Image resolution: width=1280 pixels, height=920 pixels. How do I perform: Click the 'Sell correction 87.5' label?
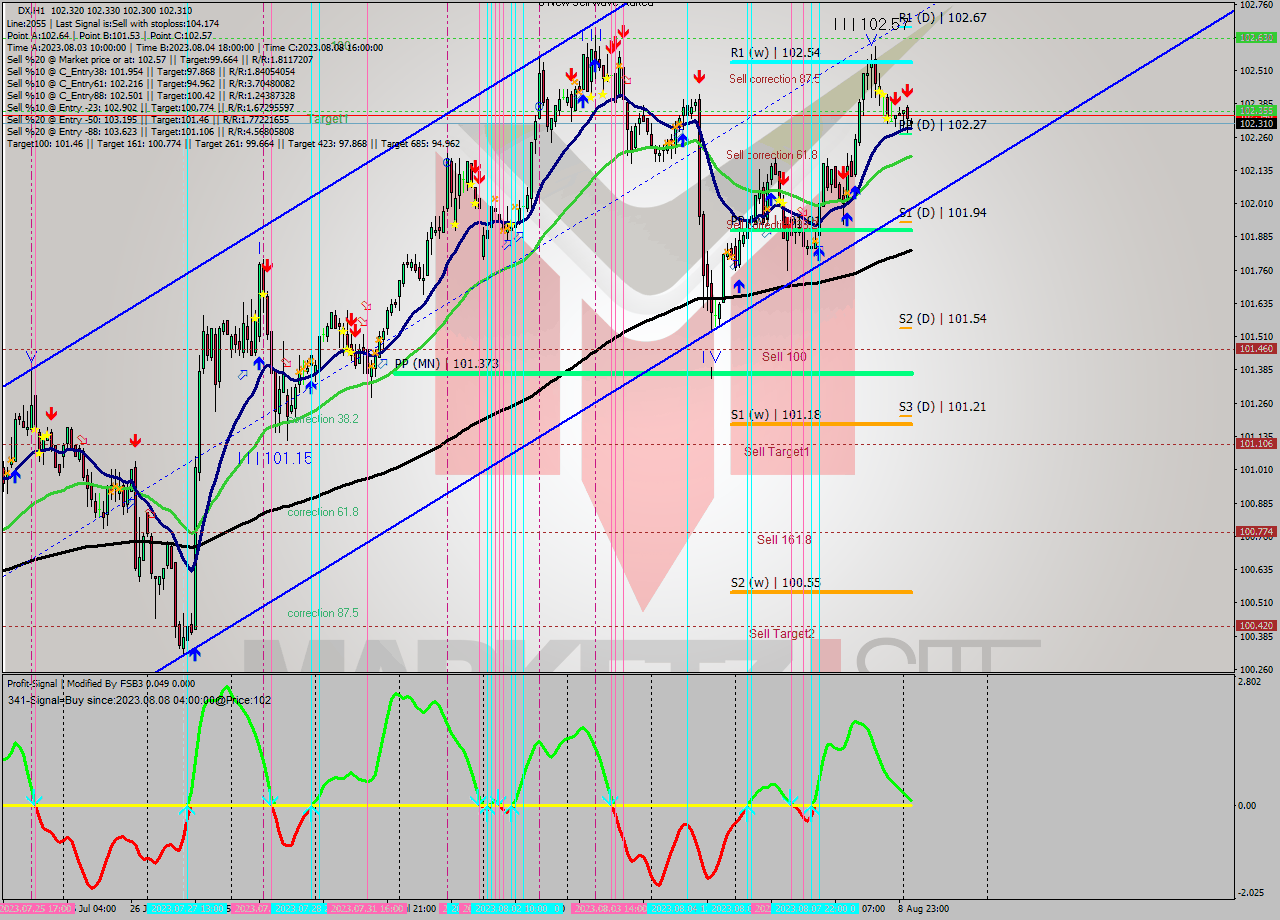click(x=774, y=79)
